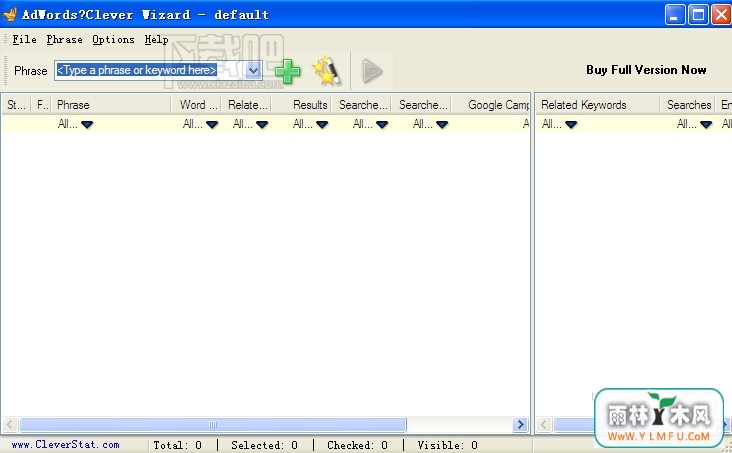
Task: Click the first Searche... column header
Action: pos(361,105)
